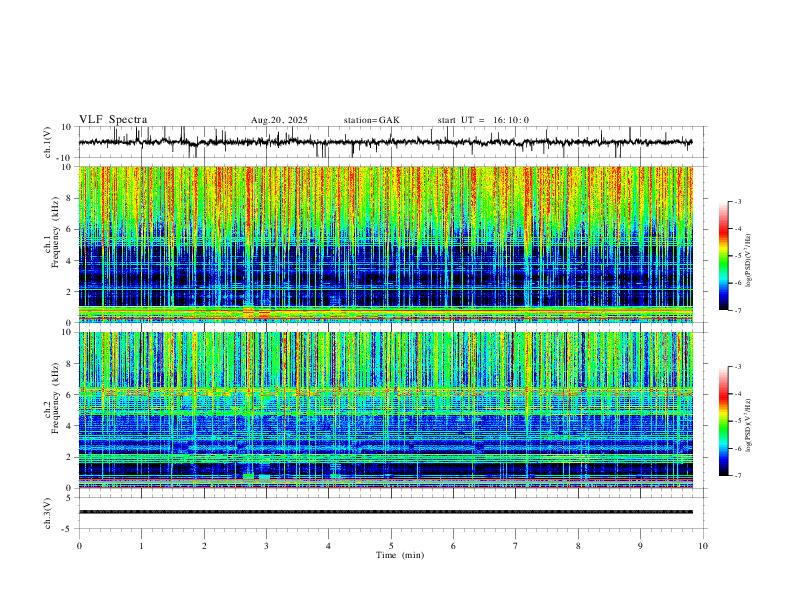Click time axis tick label '10'
Screen dimensions: 792x612
click(x=703, y=546)
